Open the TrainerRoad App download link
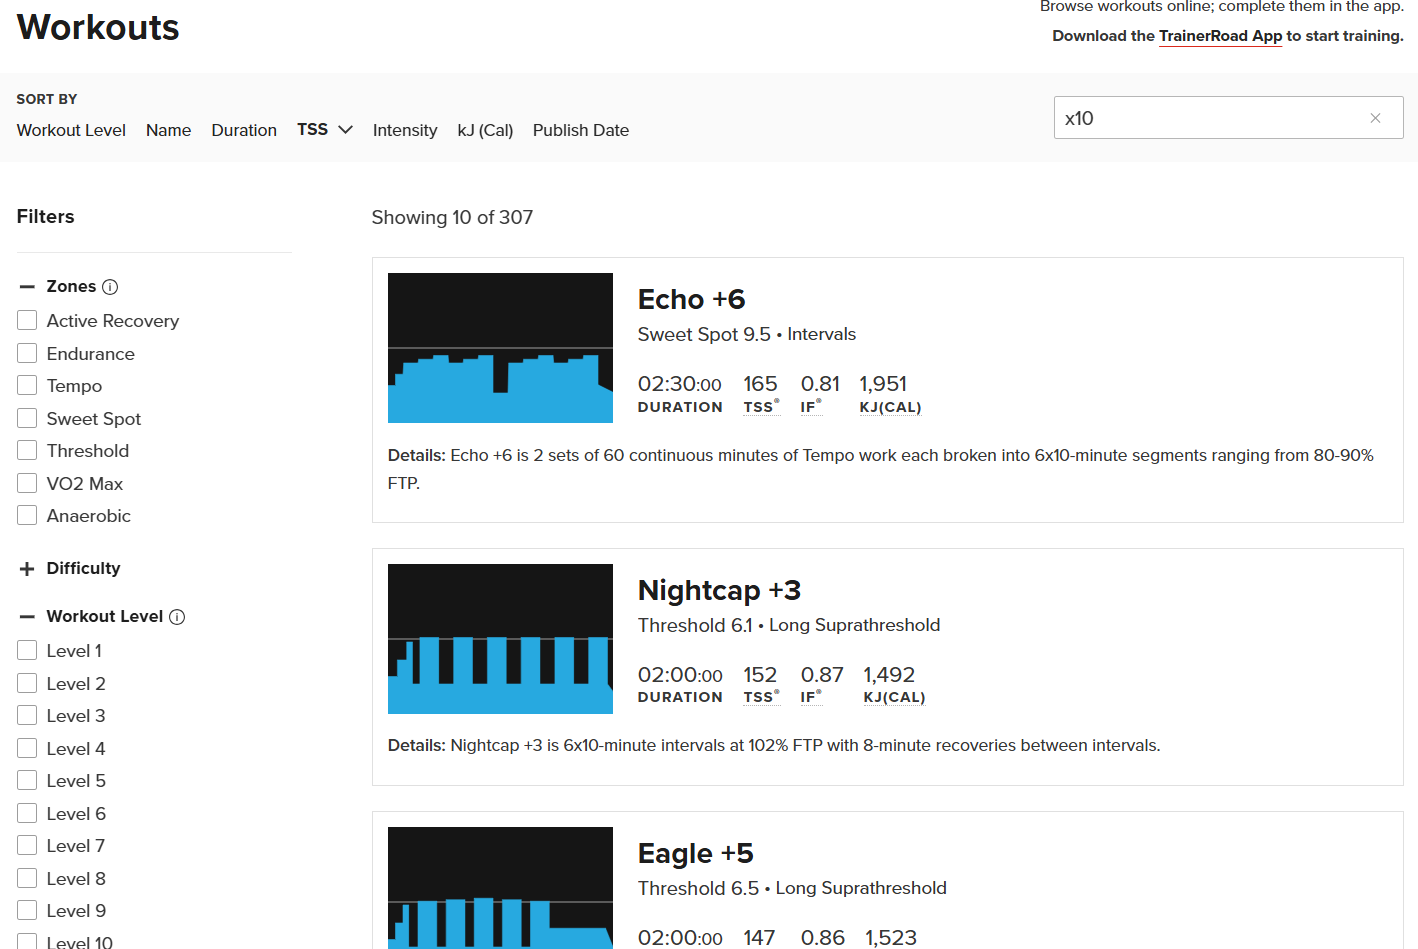 coord(1220,36)
